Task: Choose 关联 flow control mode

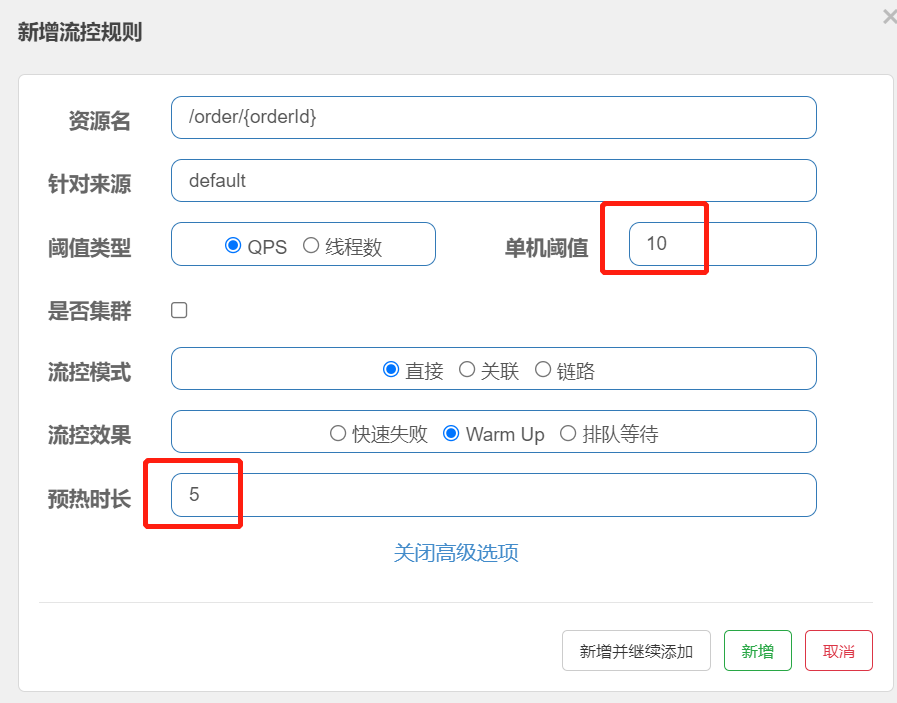Action: click(x=467, y=370)
